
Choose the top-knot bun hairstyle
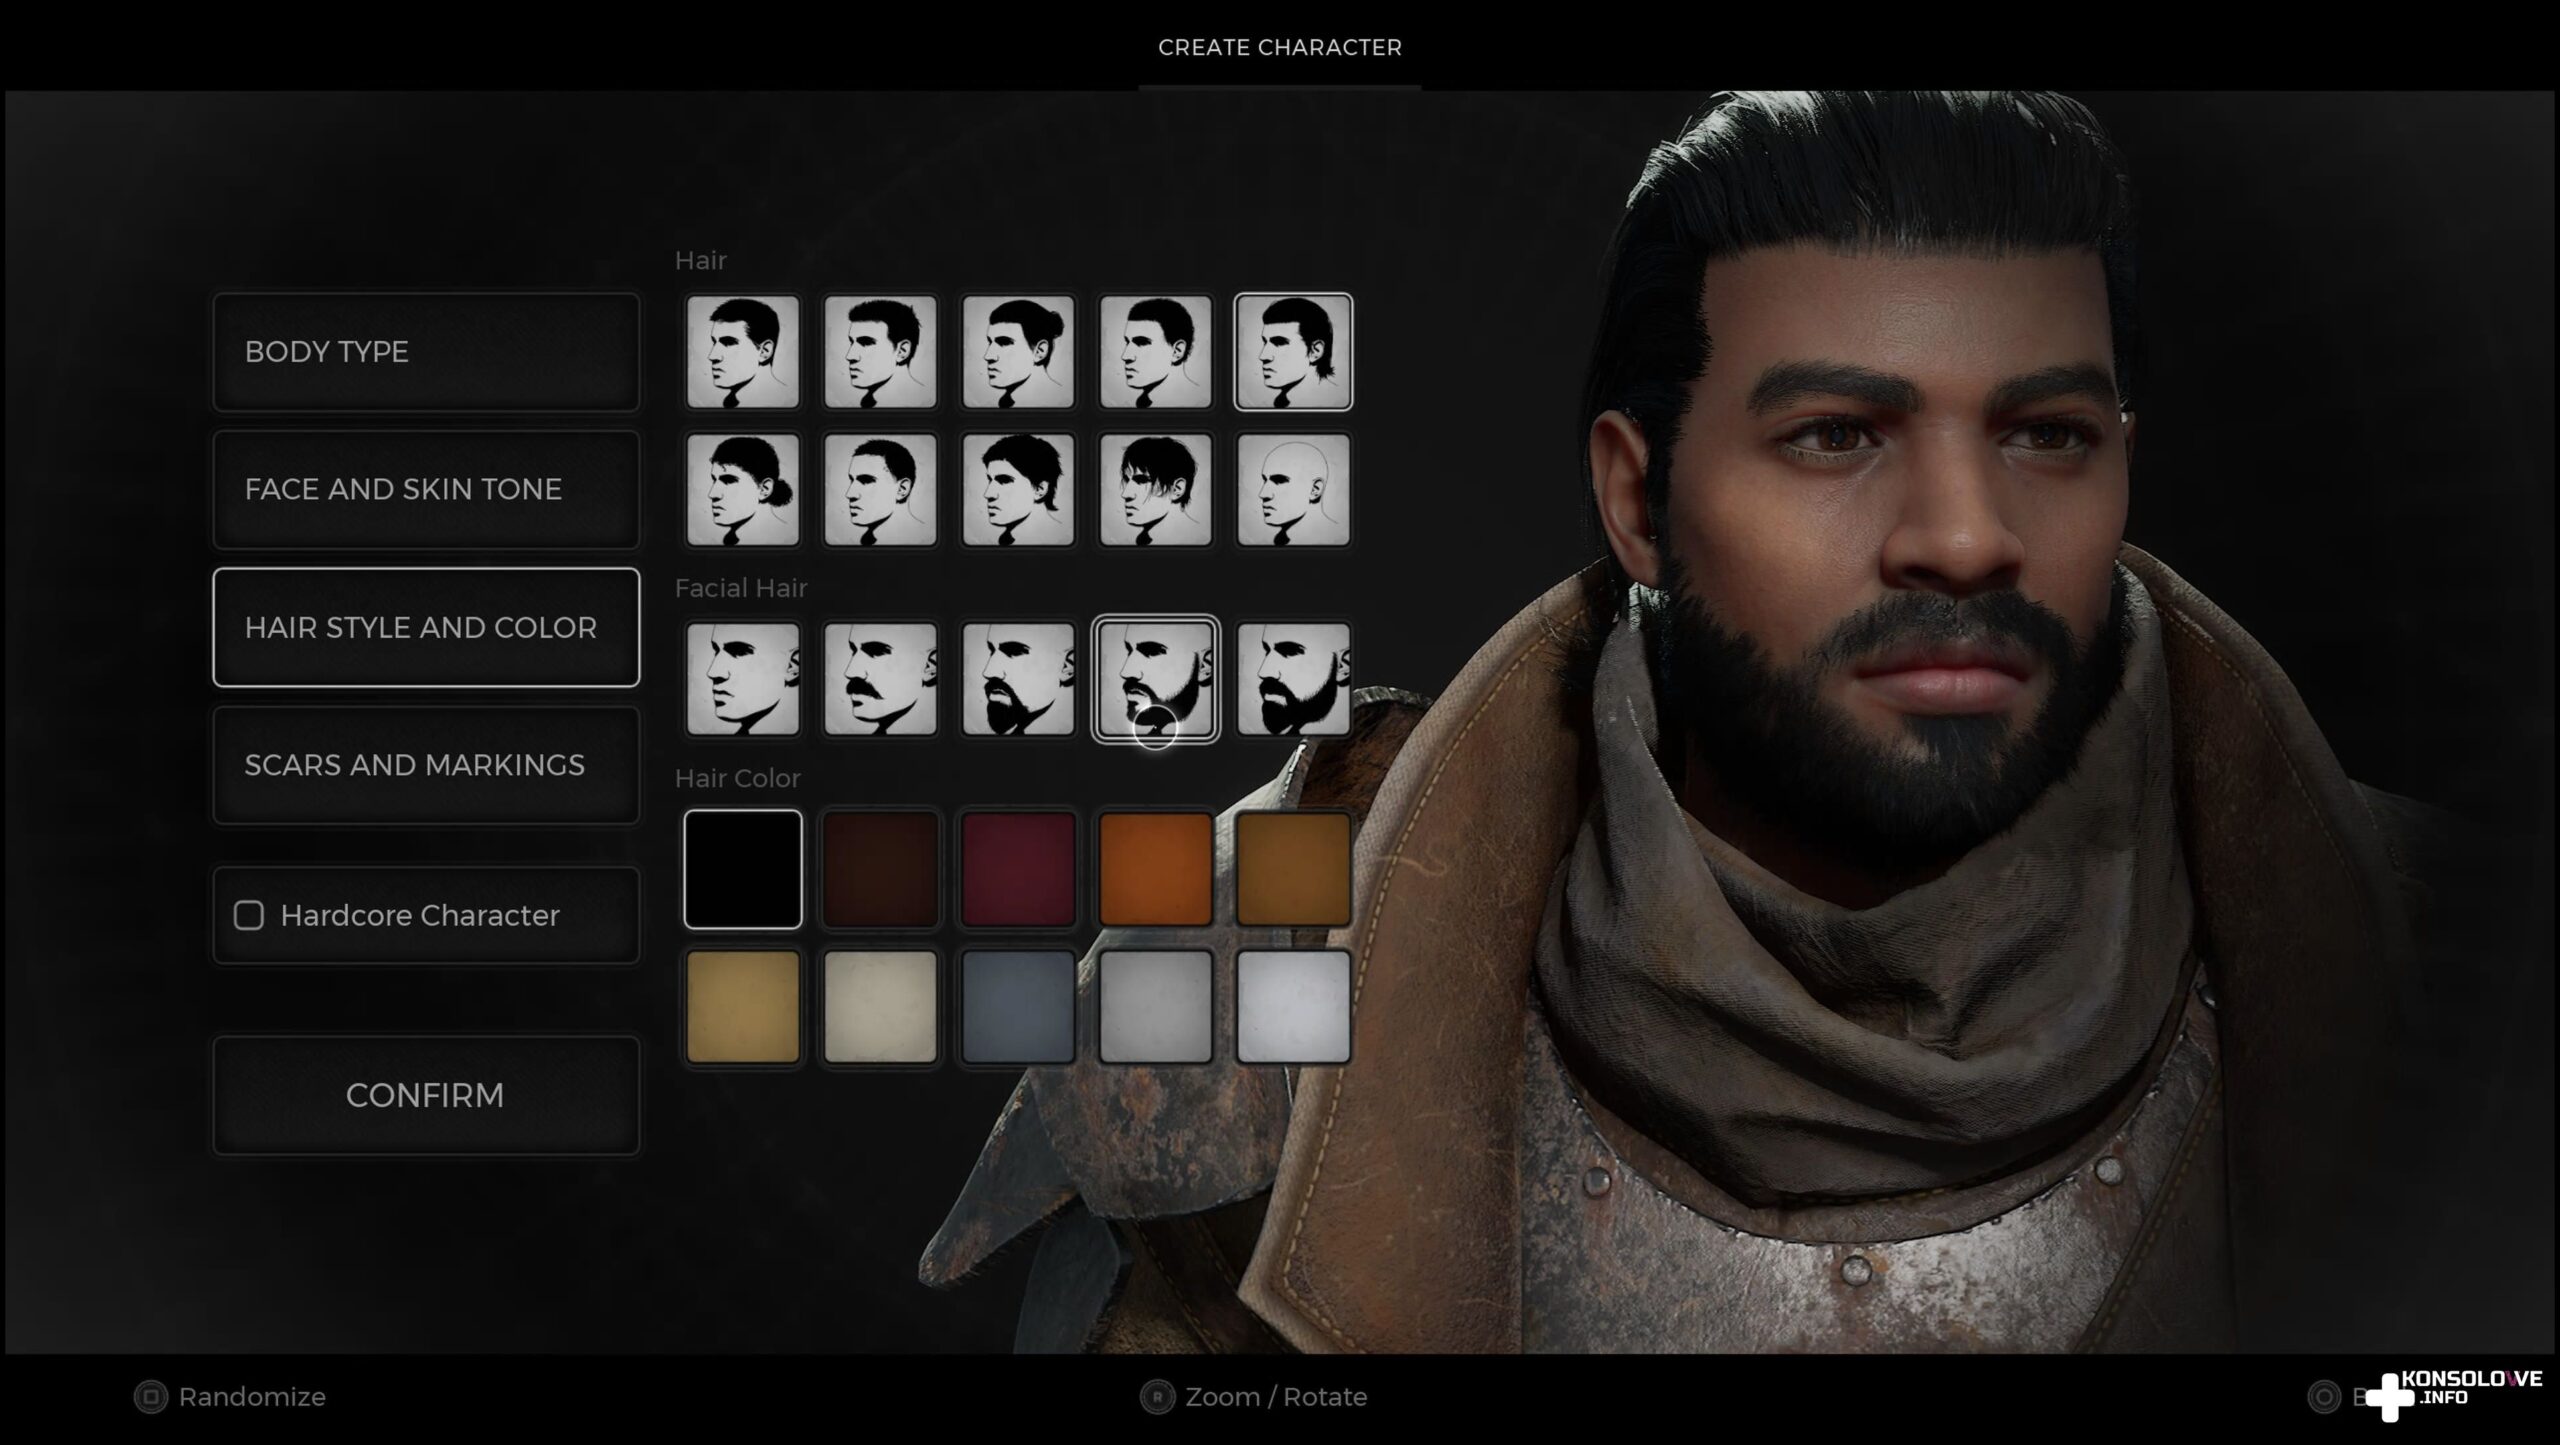[1017, 352]
